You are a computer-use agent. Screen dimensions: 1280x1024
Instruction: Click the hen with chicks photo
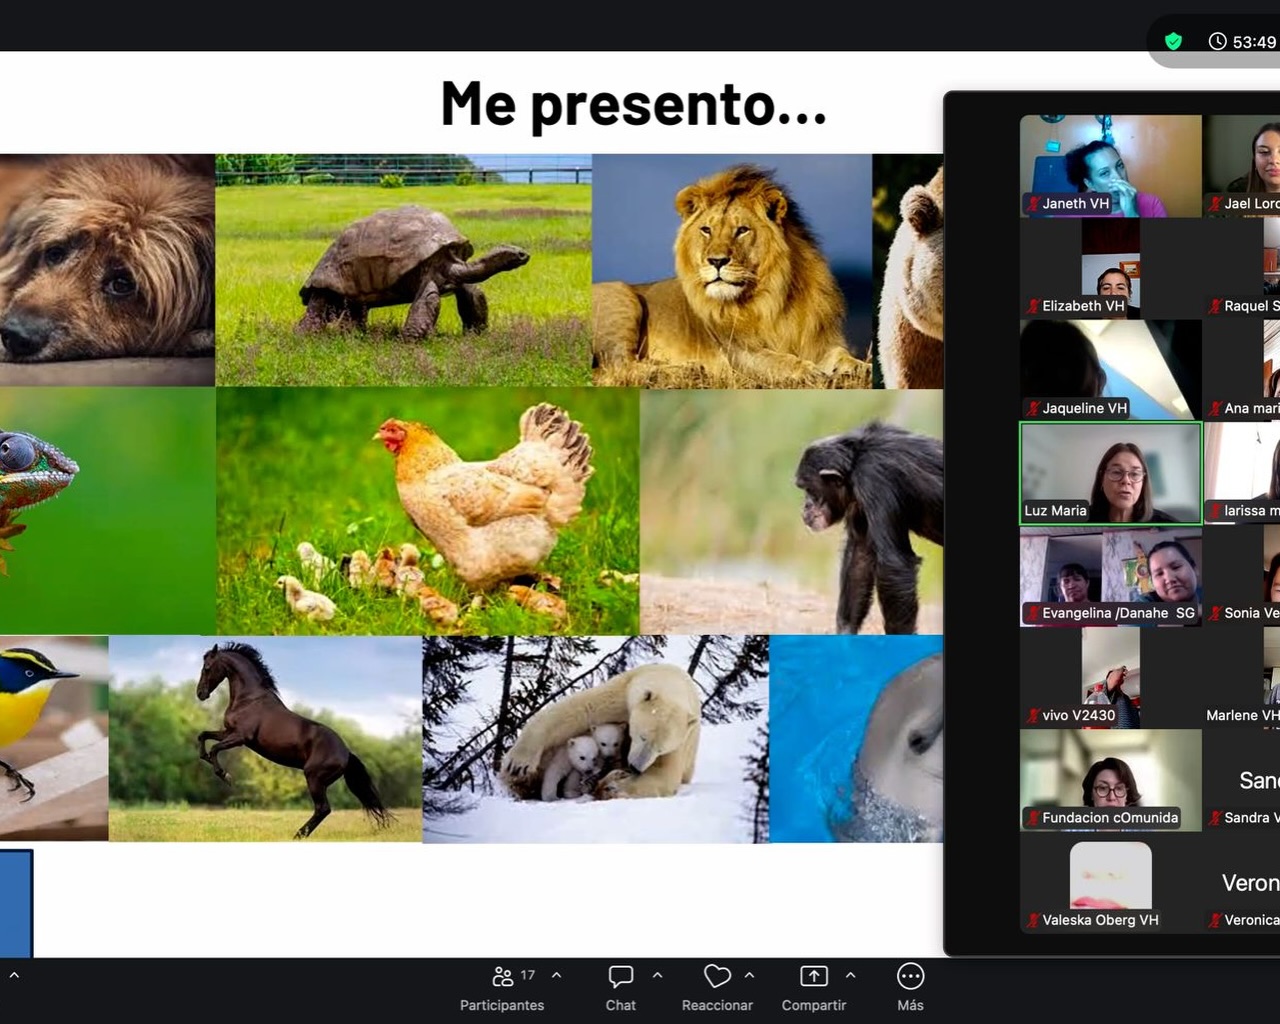(x=427, y=511)
